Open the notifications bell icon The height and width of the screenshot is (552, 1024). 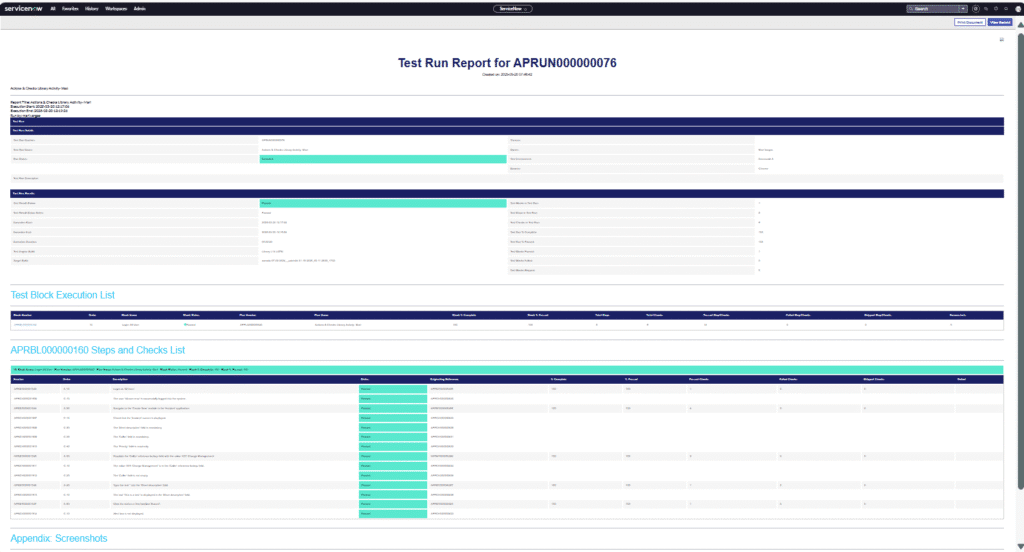[x=1004, y=8]
